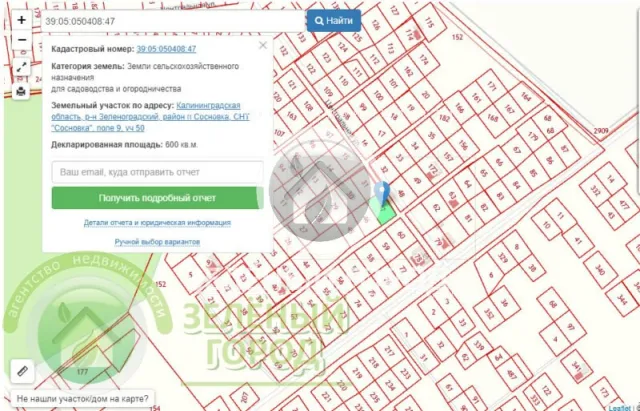Image resolution: width=640 pixels, height=411 pixels.
Task: Zoom in with the plus button
Action: [22, 20]
